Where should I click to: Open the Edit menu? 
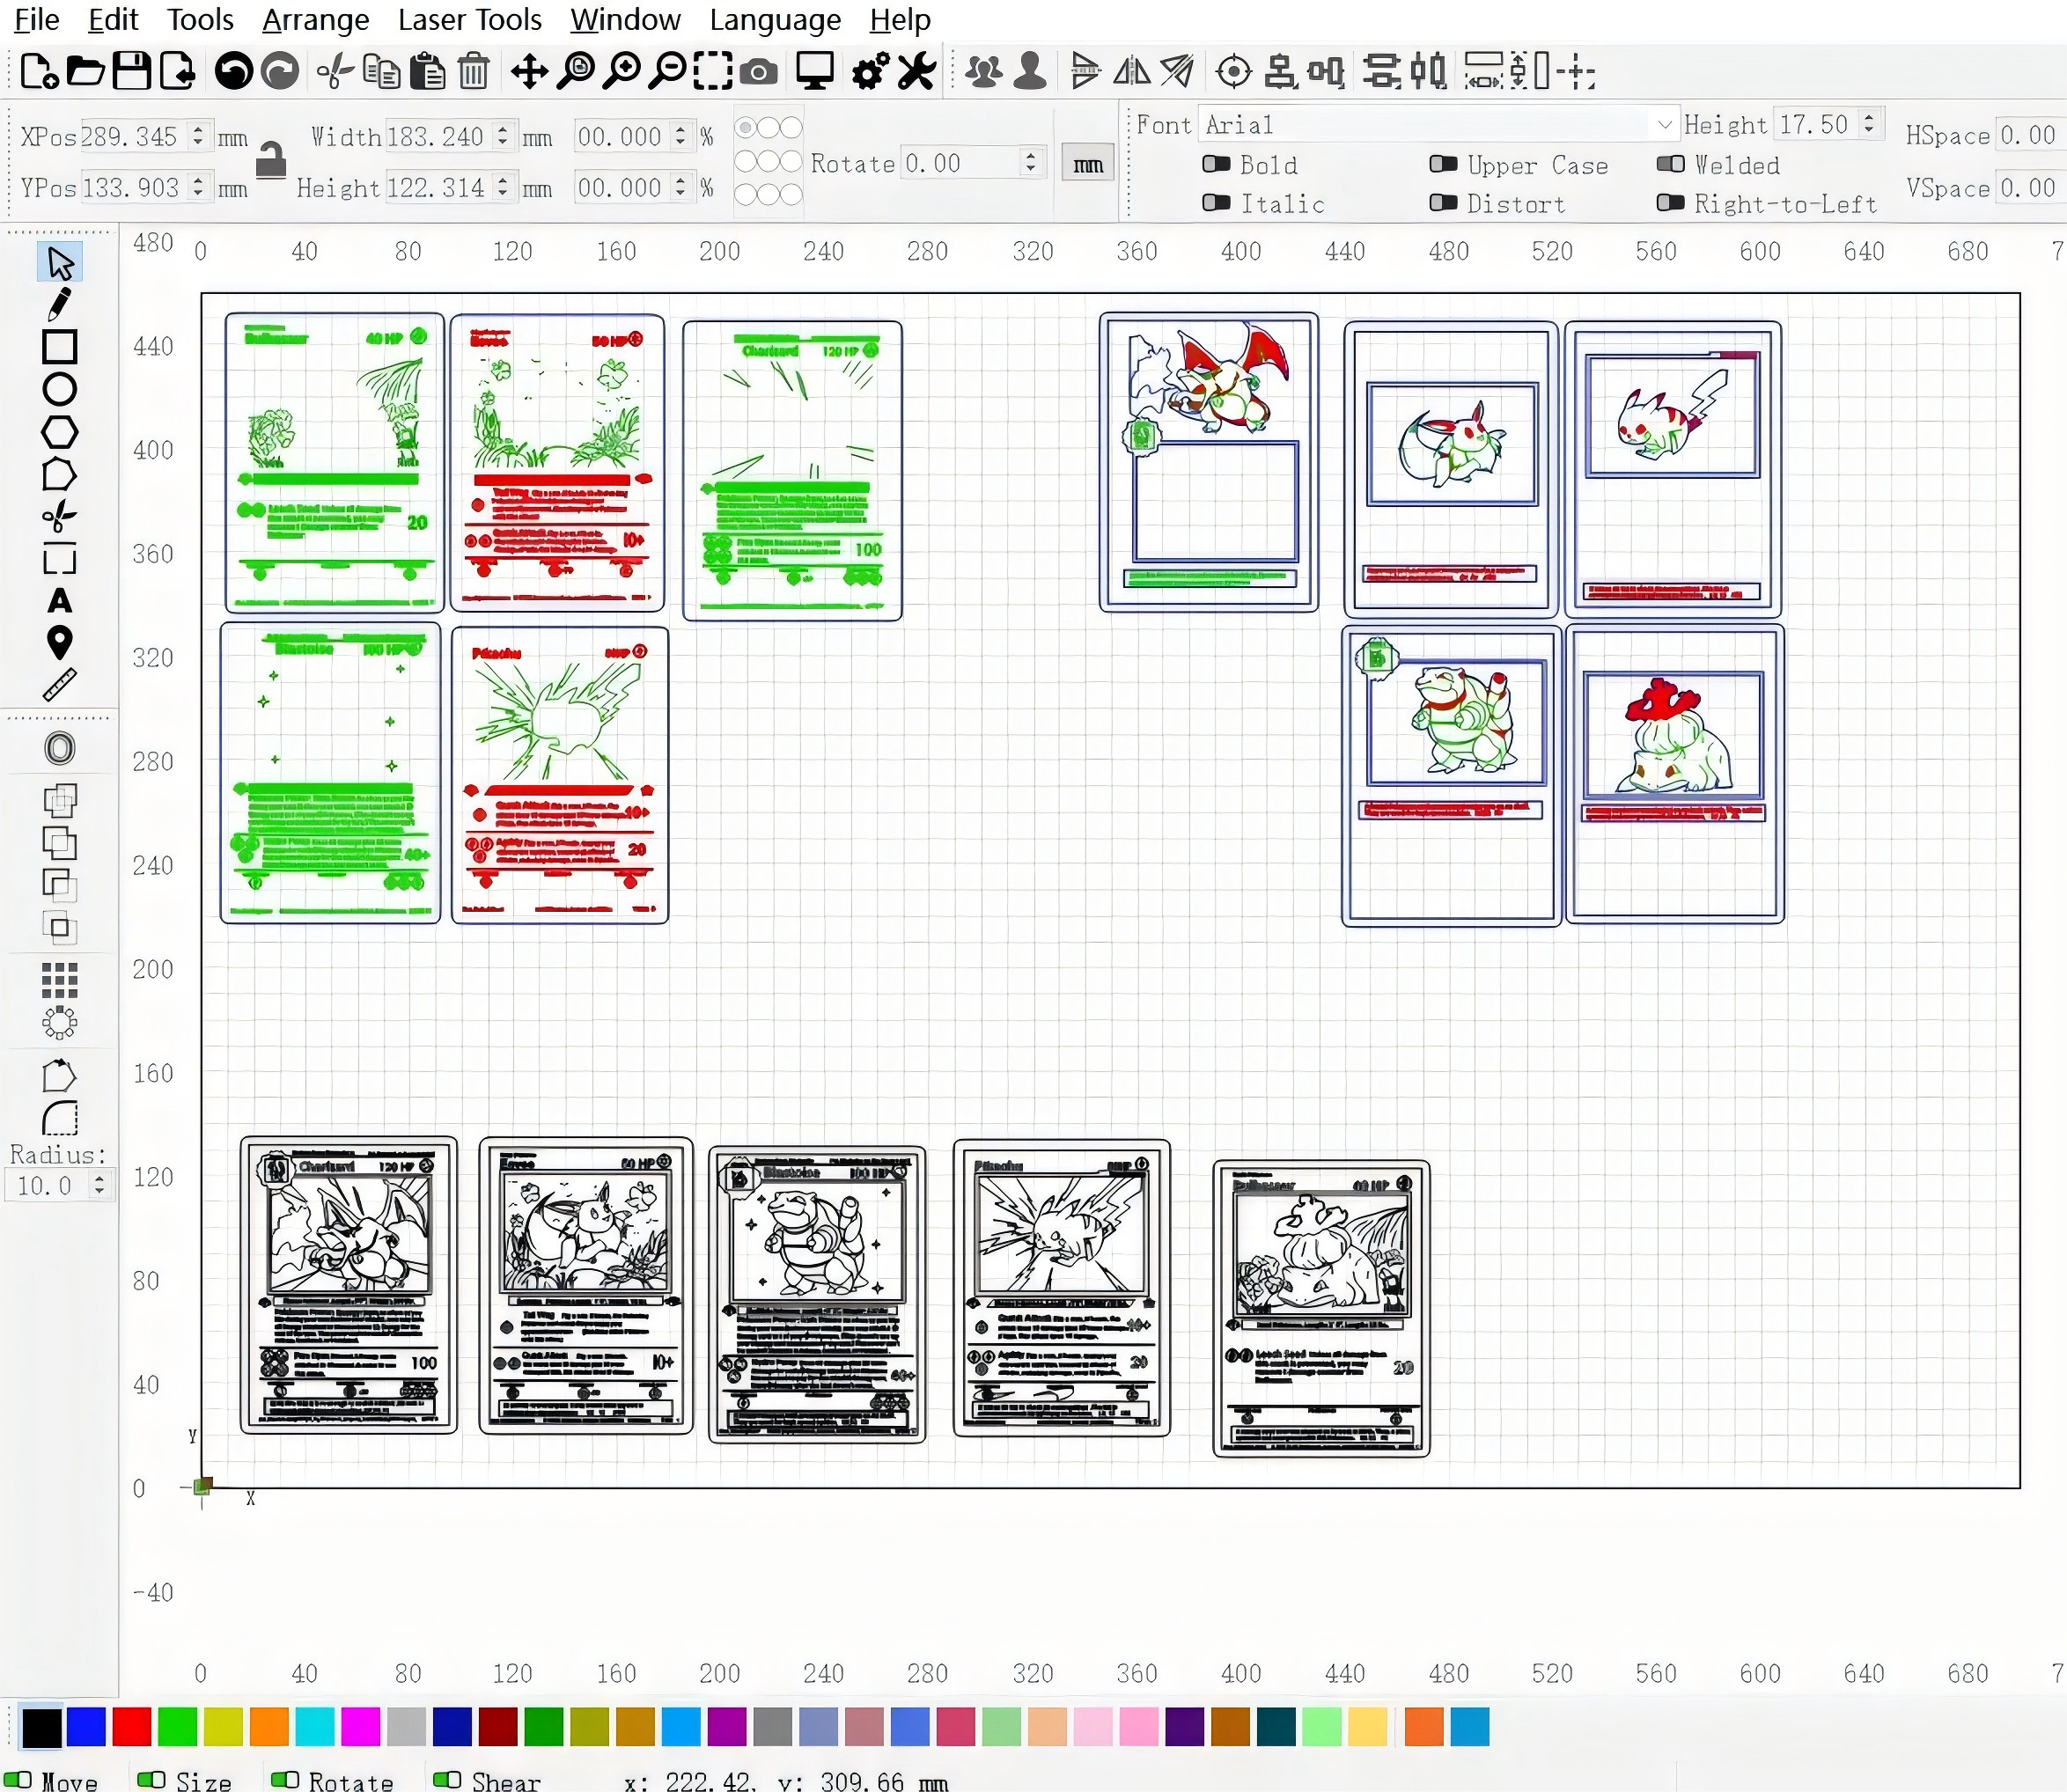click(113, 19)
